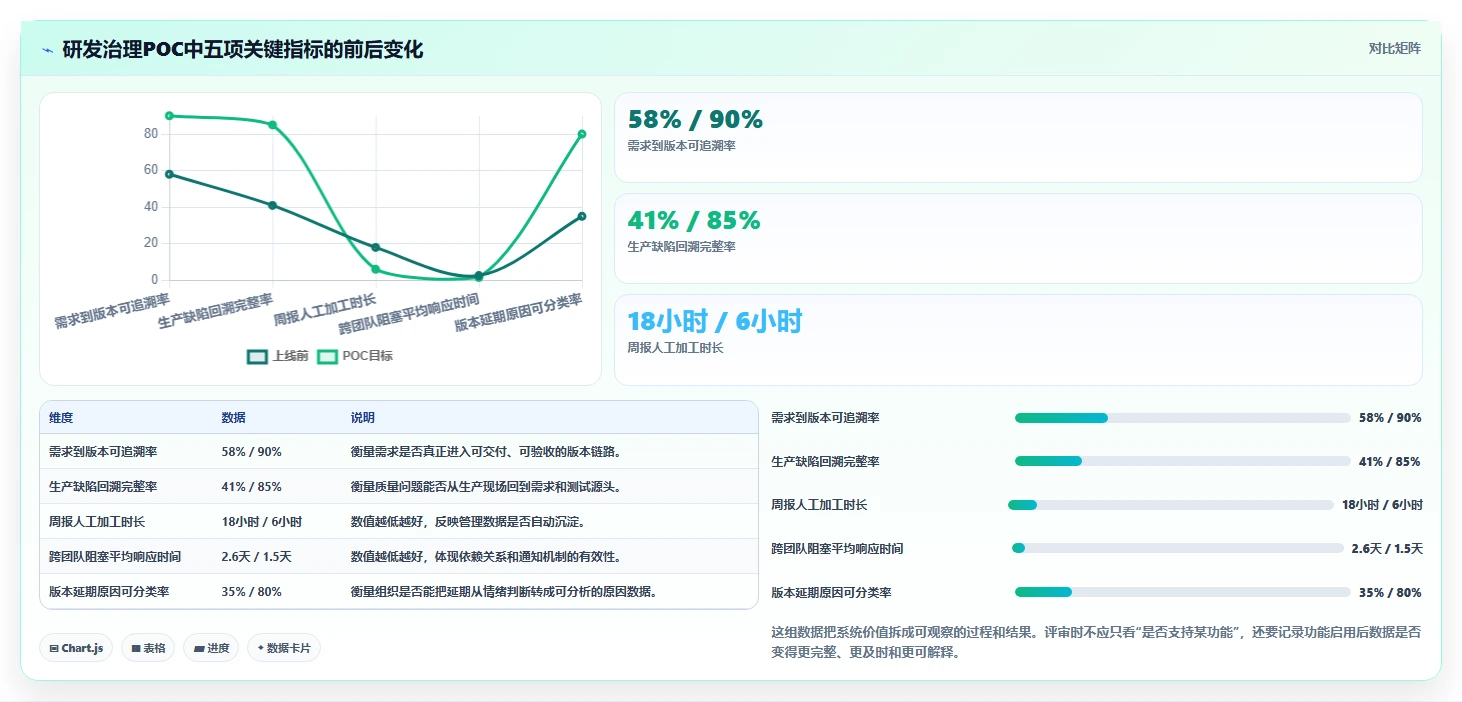This screenshot has width=1462, height=702.
Task: Click 上线前 data point at 58 on chart
Action: (169, 174)
